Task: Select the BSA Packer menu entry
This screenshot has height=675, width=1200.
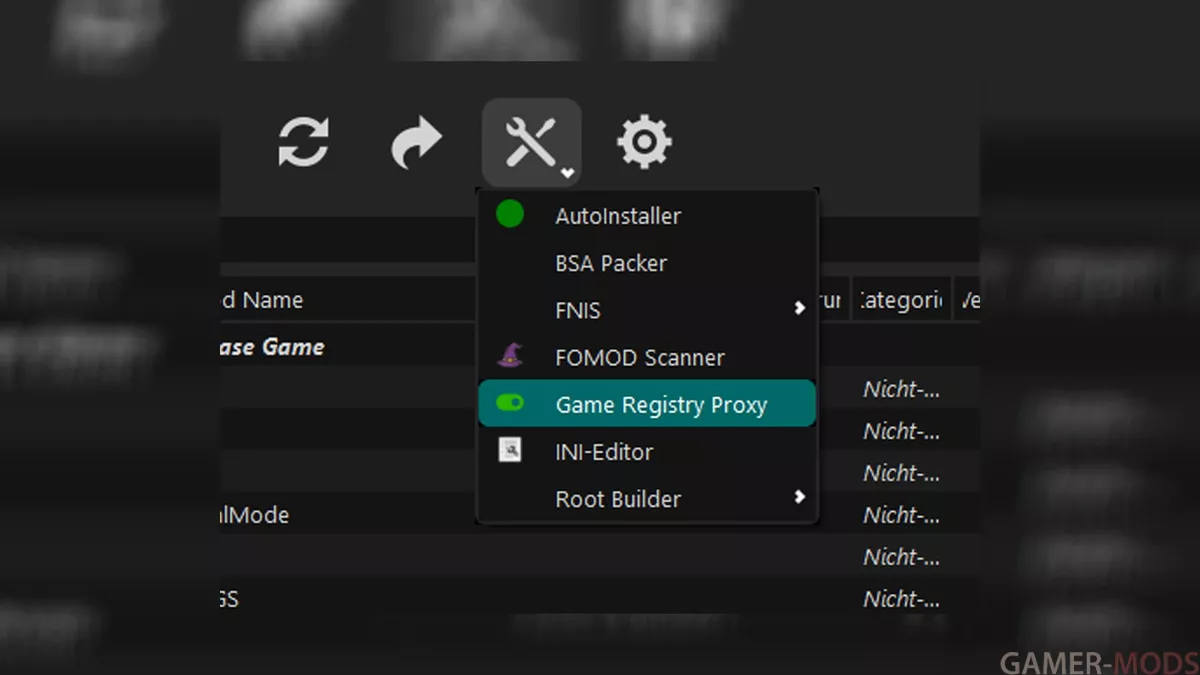Action: [x=611, y=263]
